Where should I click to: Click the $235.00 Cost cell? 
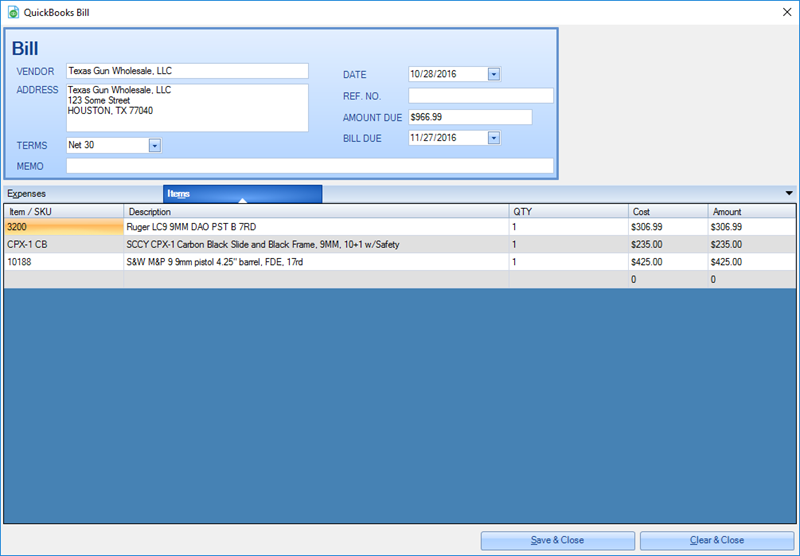(668, 244)
